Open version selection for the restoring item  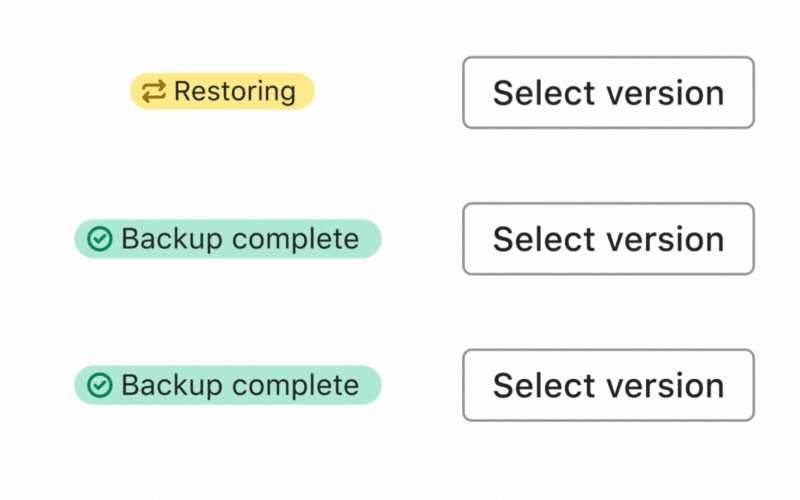click(x=608, y=92)
